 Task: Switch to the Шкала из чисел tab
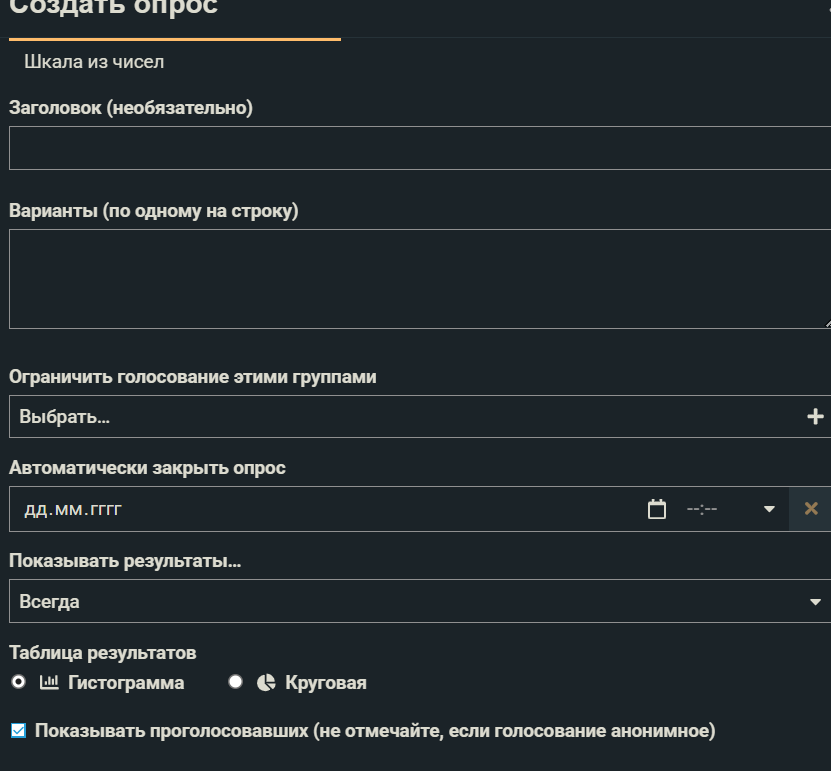[x=94, y=62]
